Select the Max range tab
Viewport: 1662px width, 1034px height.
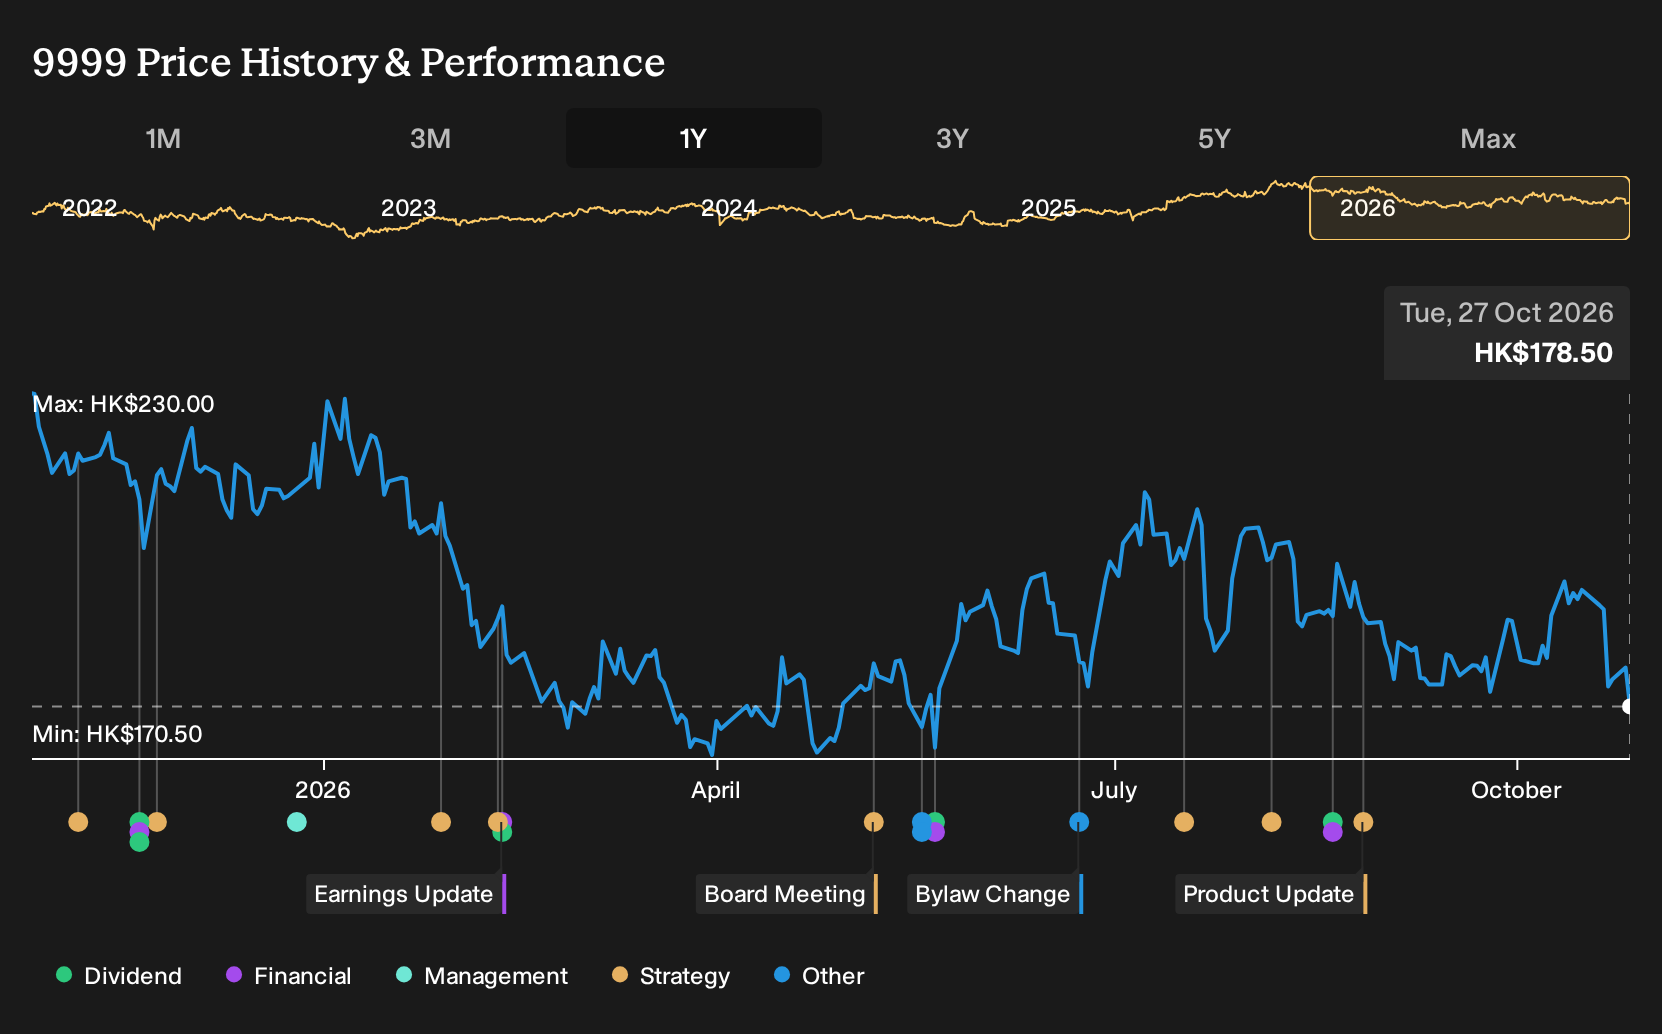coord(1488,139)
